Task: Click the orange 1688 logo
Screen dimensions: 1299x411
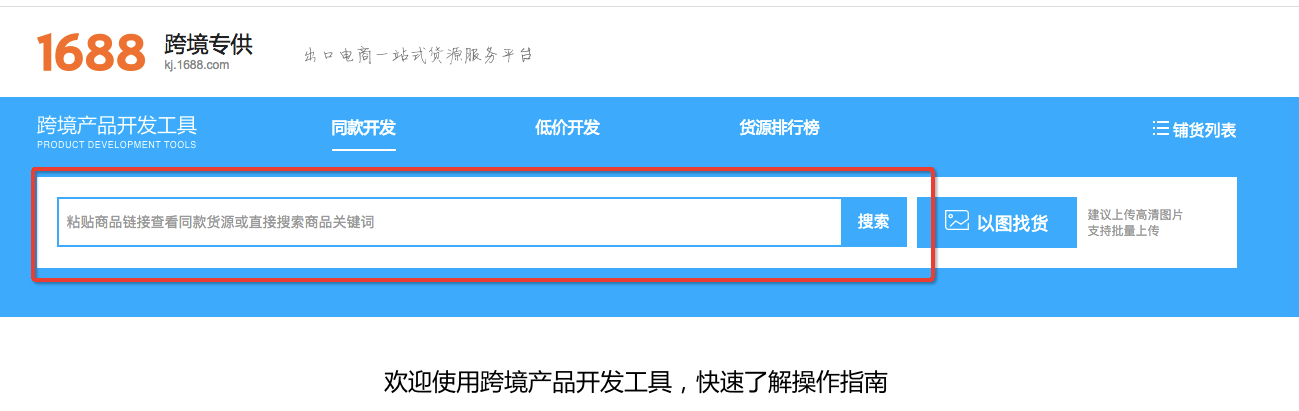Action: [x=91, y=52]
